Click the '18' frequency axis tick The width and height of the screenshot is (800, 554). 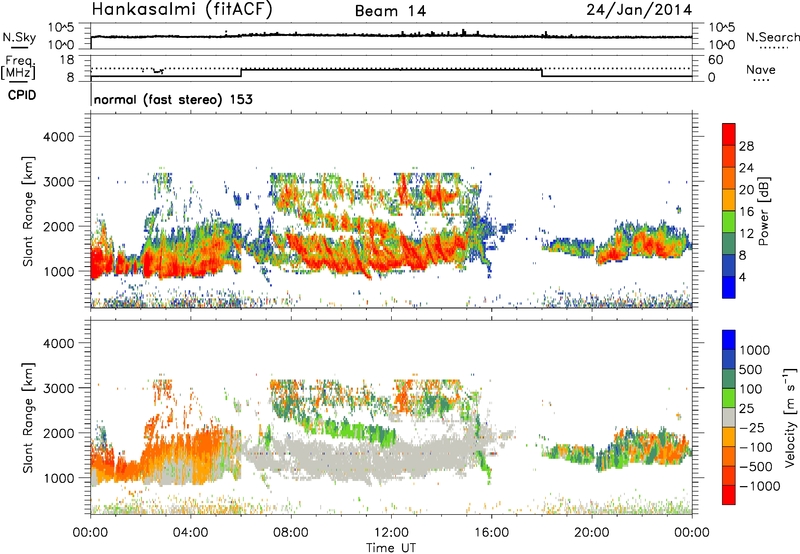[67, 60]
